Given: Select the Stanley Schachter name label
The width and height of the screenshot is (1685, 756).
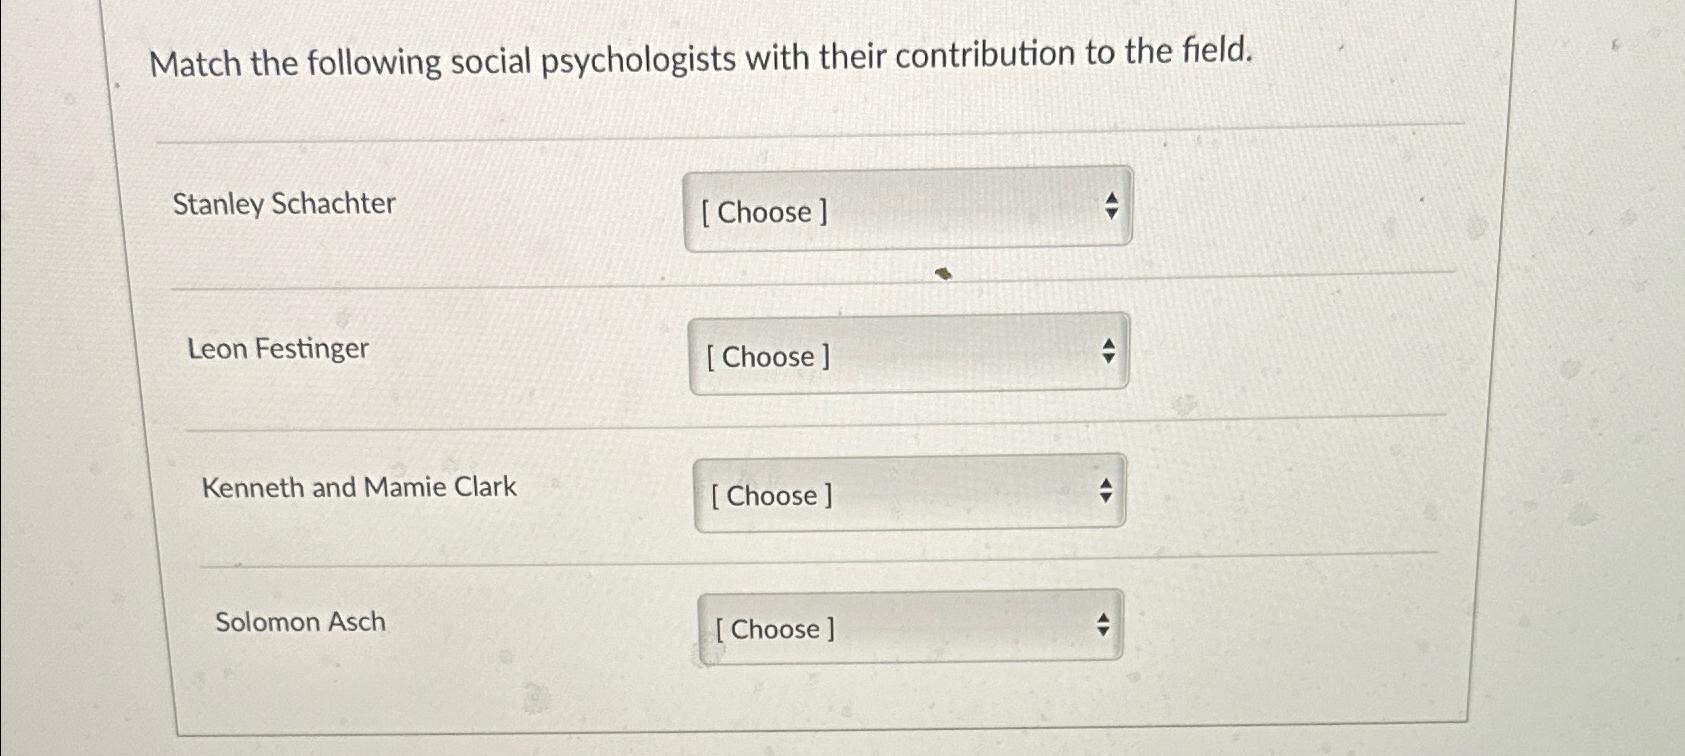Looking at the screenshot, I should coord(284,204).
